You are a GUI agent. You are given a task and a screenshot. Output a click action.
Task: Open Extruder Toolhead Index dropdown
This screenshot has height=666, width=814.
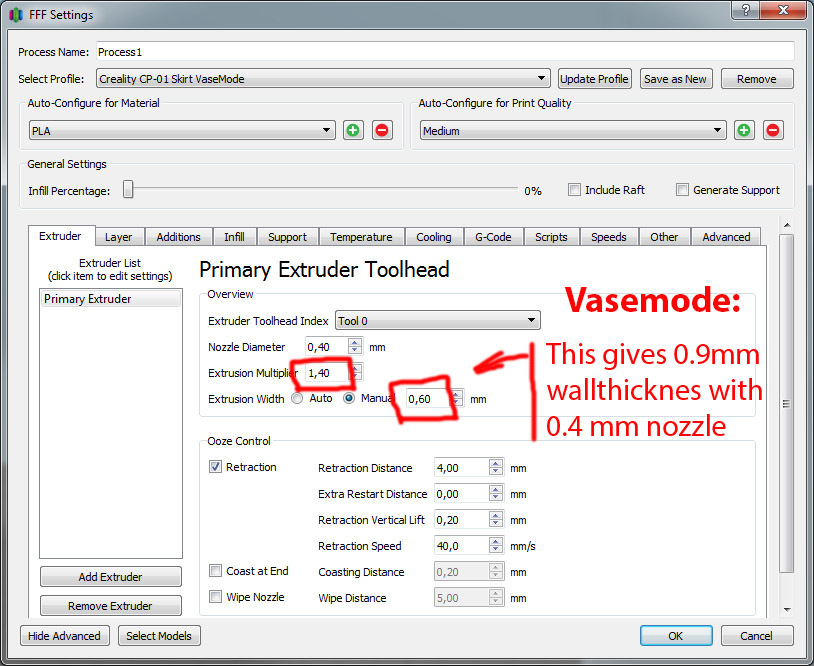(x=438, y=321)
